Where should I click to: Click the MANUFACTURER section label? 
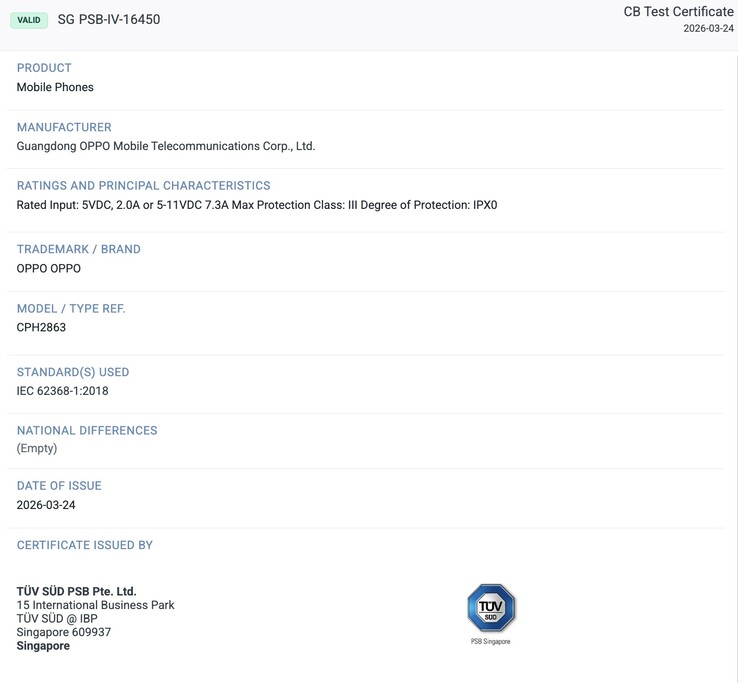64,127
